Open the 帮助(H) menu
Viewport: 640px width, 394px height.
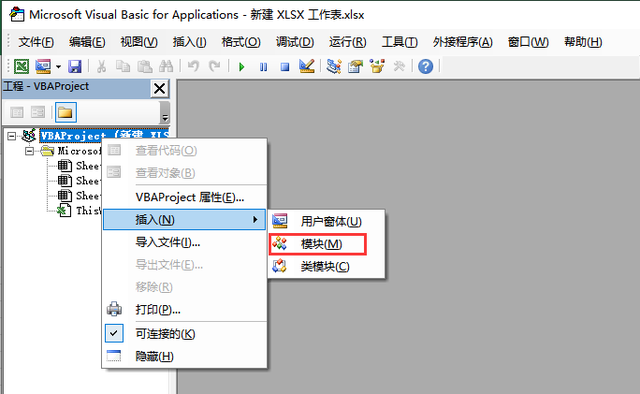(x=583, y=42)
